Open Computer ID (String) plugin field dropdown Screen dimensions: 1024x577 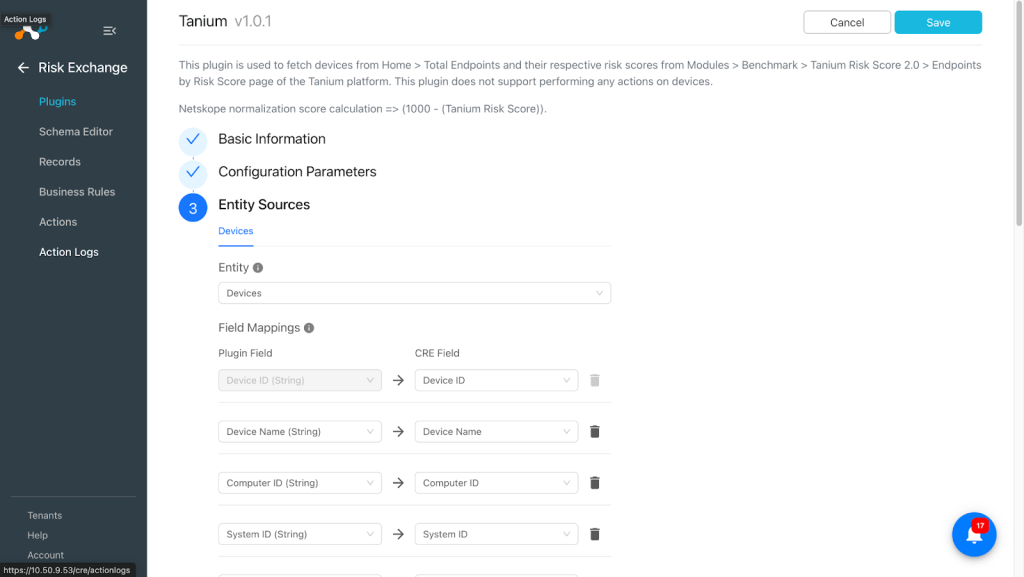click(300, 483)
